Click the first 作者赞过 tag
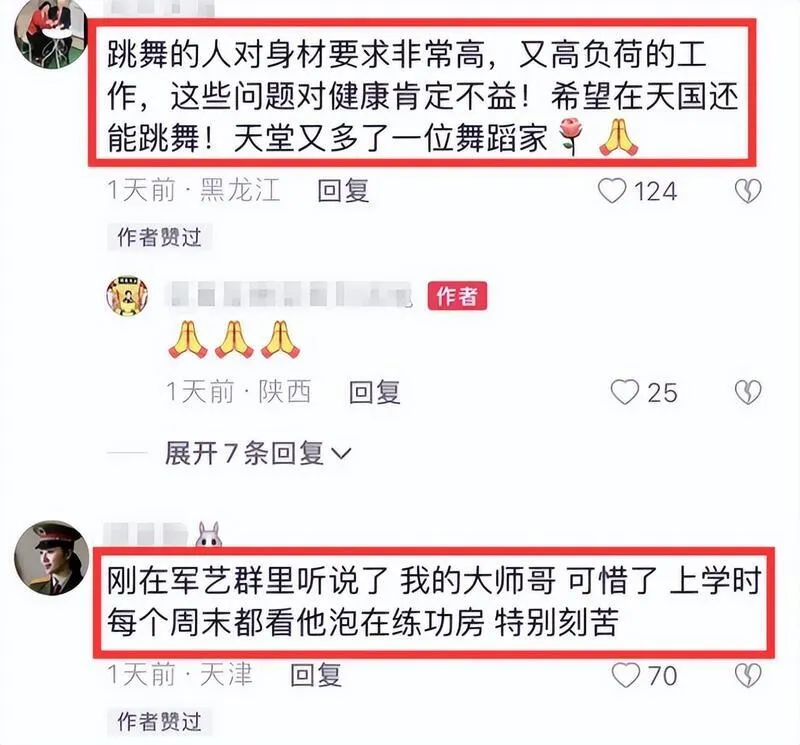800x745 pixels. click(159, 237)
